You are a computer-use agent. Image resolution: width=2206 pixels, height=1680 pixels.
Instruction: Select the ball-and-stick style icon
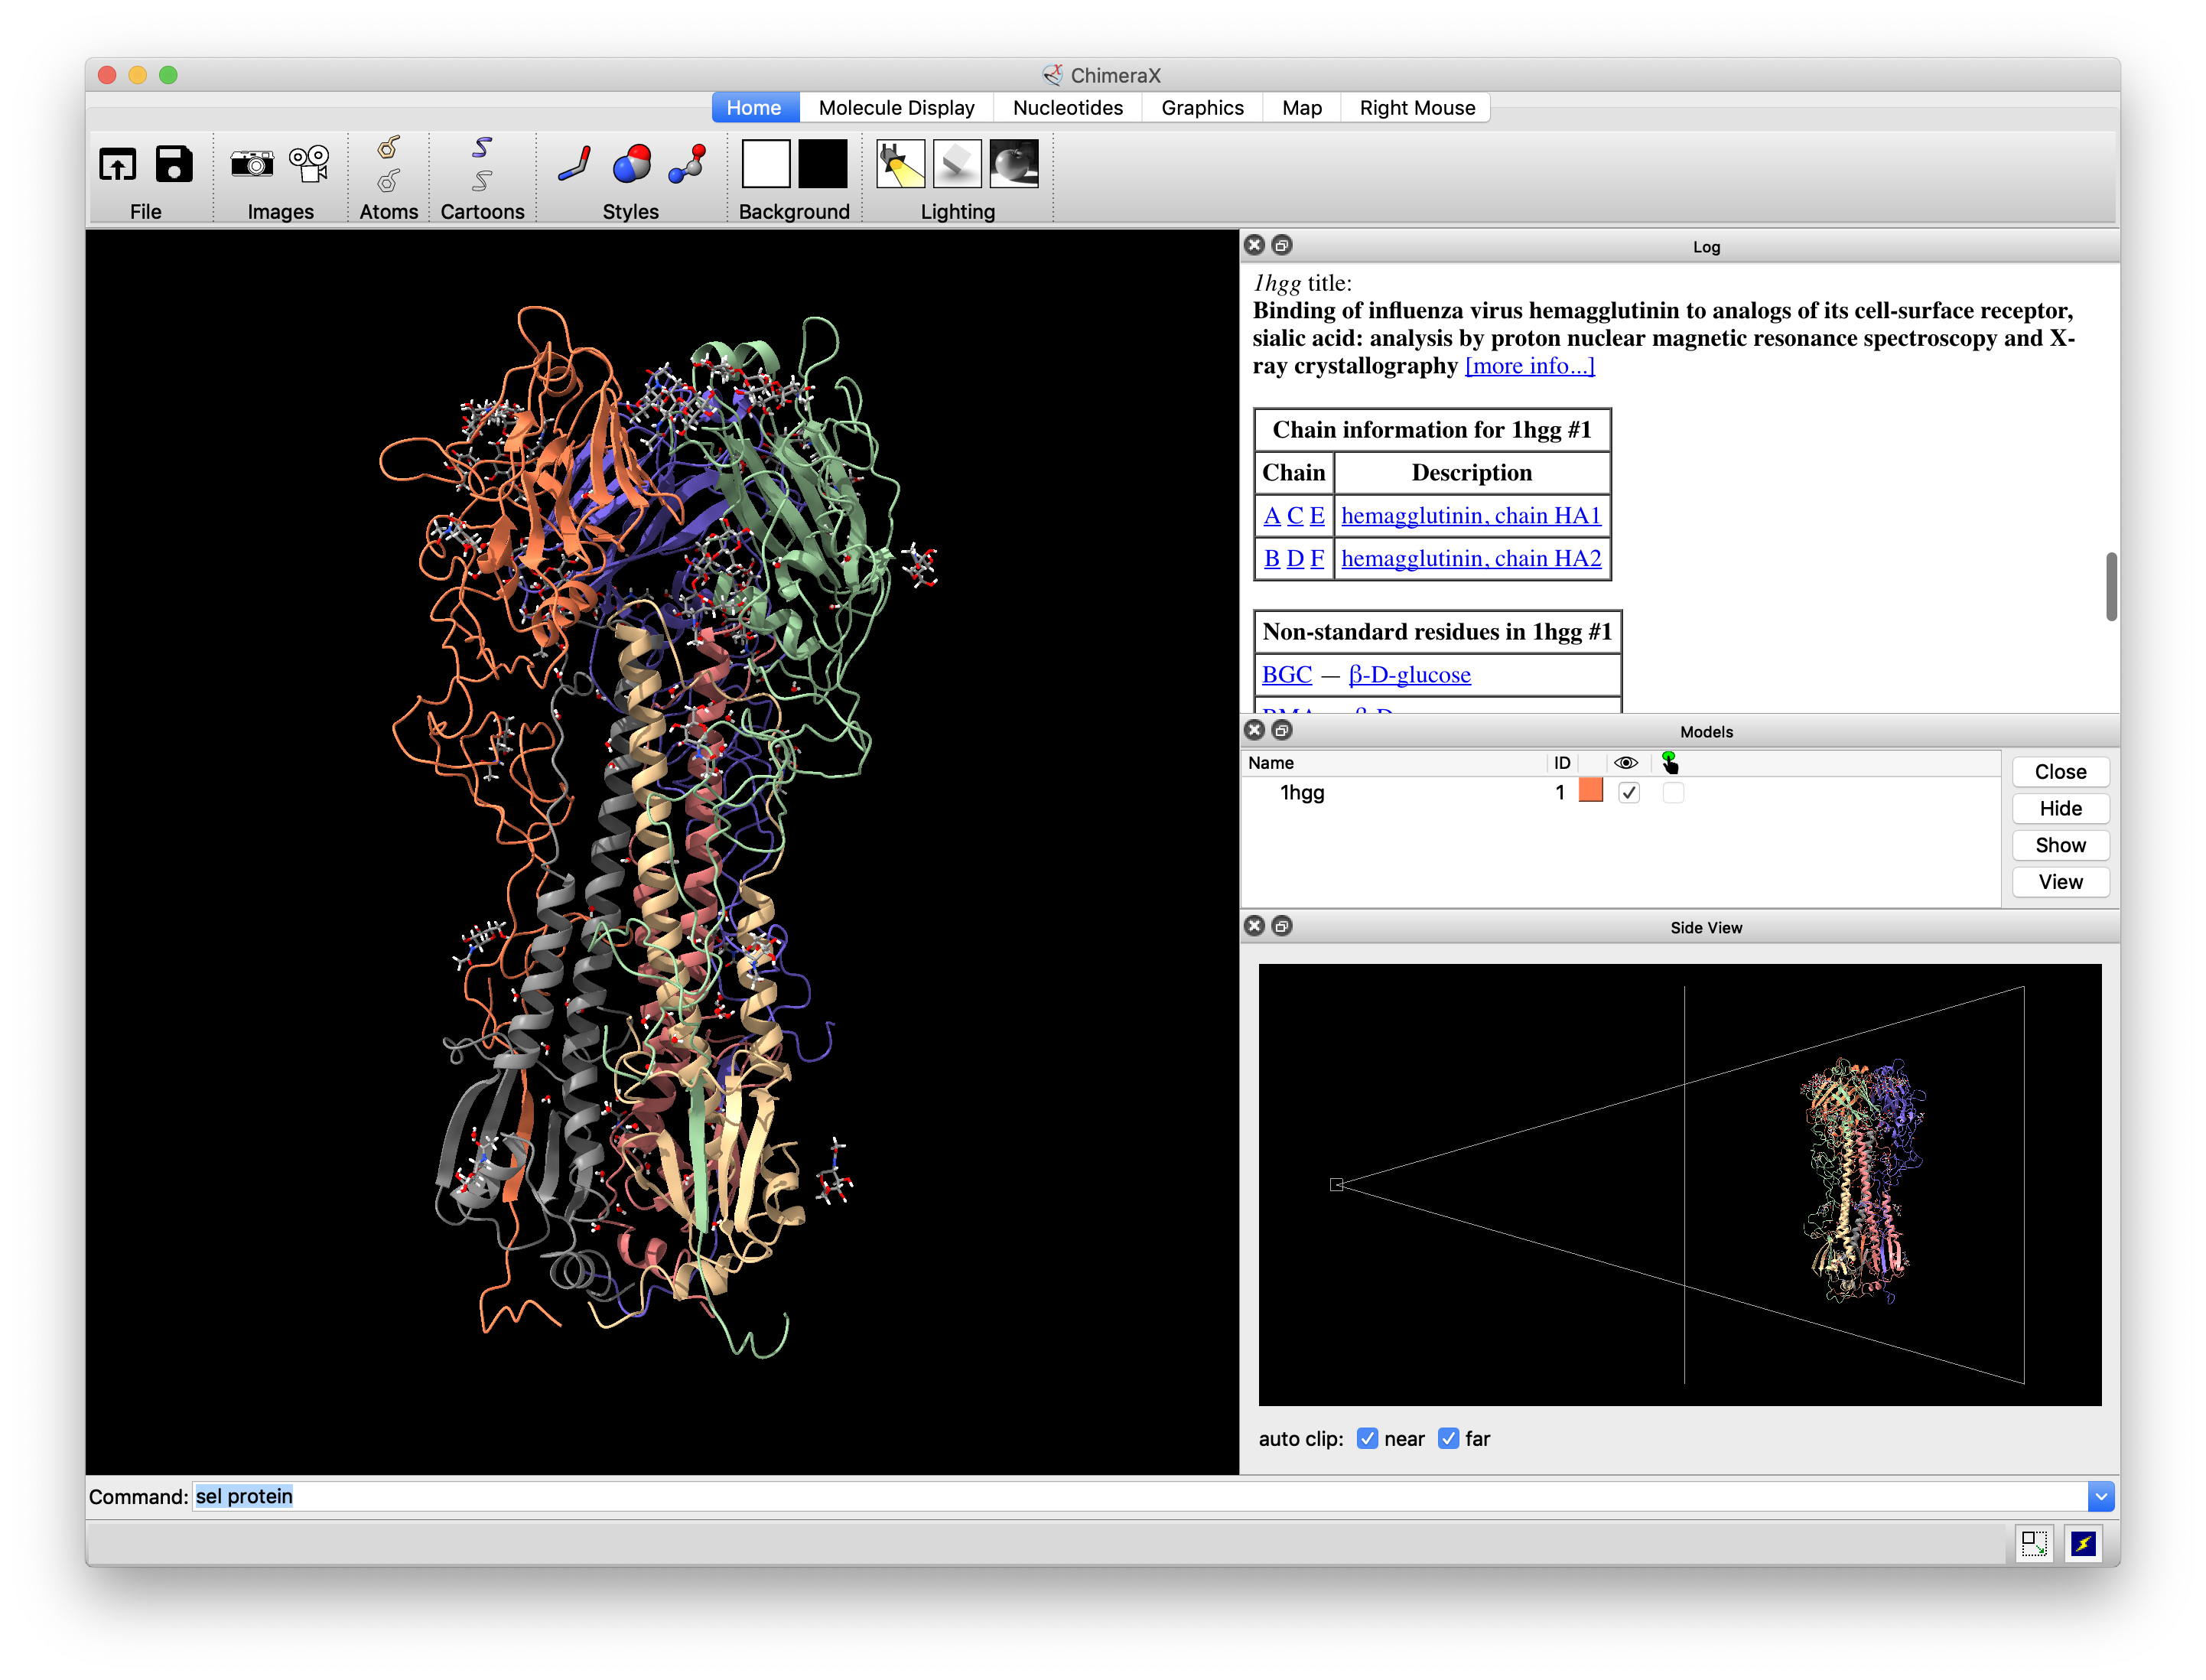click(x=687, y=164)
